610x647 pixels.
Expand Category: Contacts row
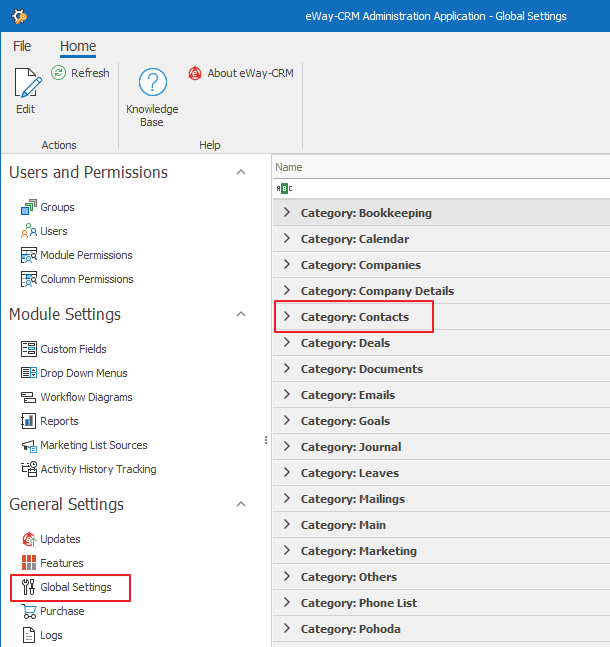pos(287,316)
